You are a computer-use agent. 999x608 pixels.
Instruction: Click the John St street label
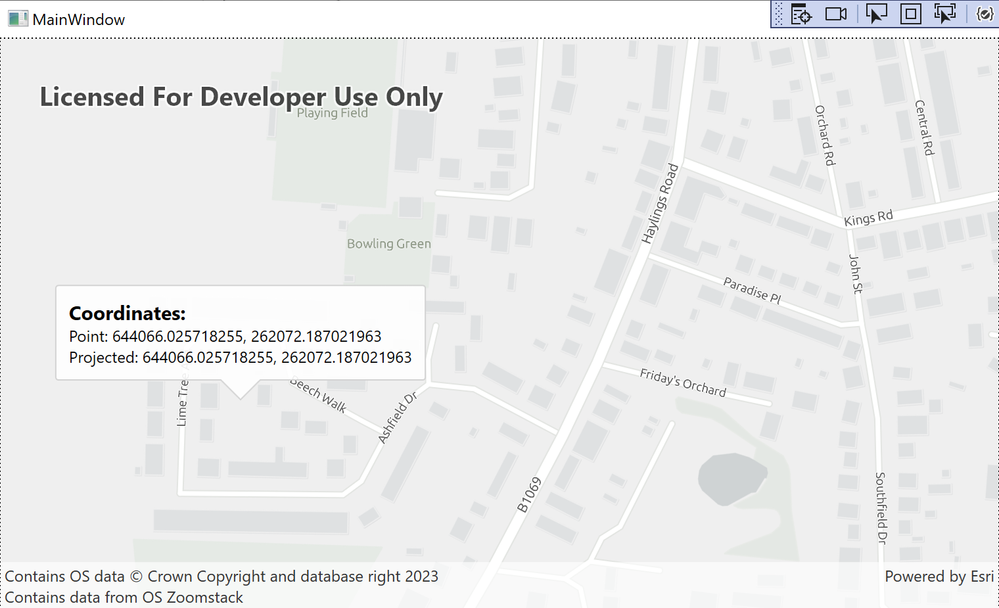pyautogui.click(x=856, y=274)
